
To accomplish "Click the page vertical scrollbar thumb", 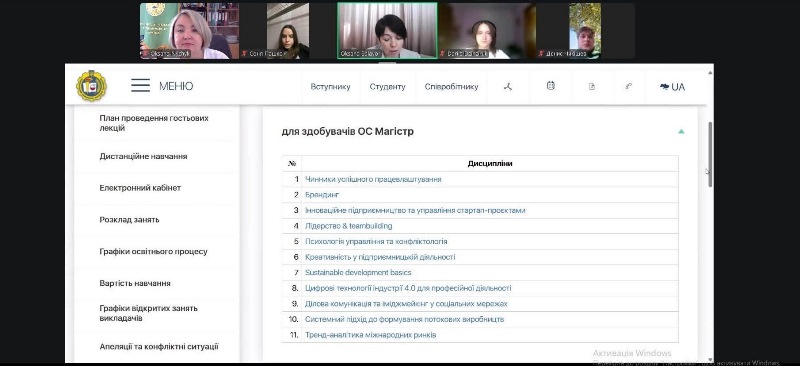I will [x=710, y=154].
